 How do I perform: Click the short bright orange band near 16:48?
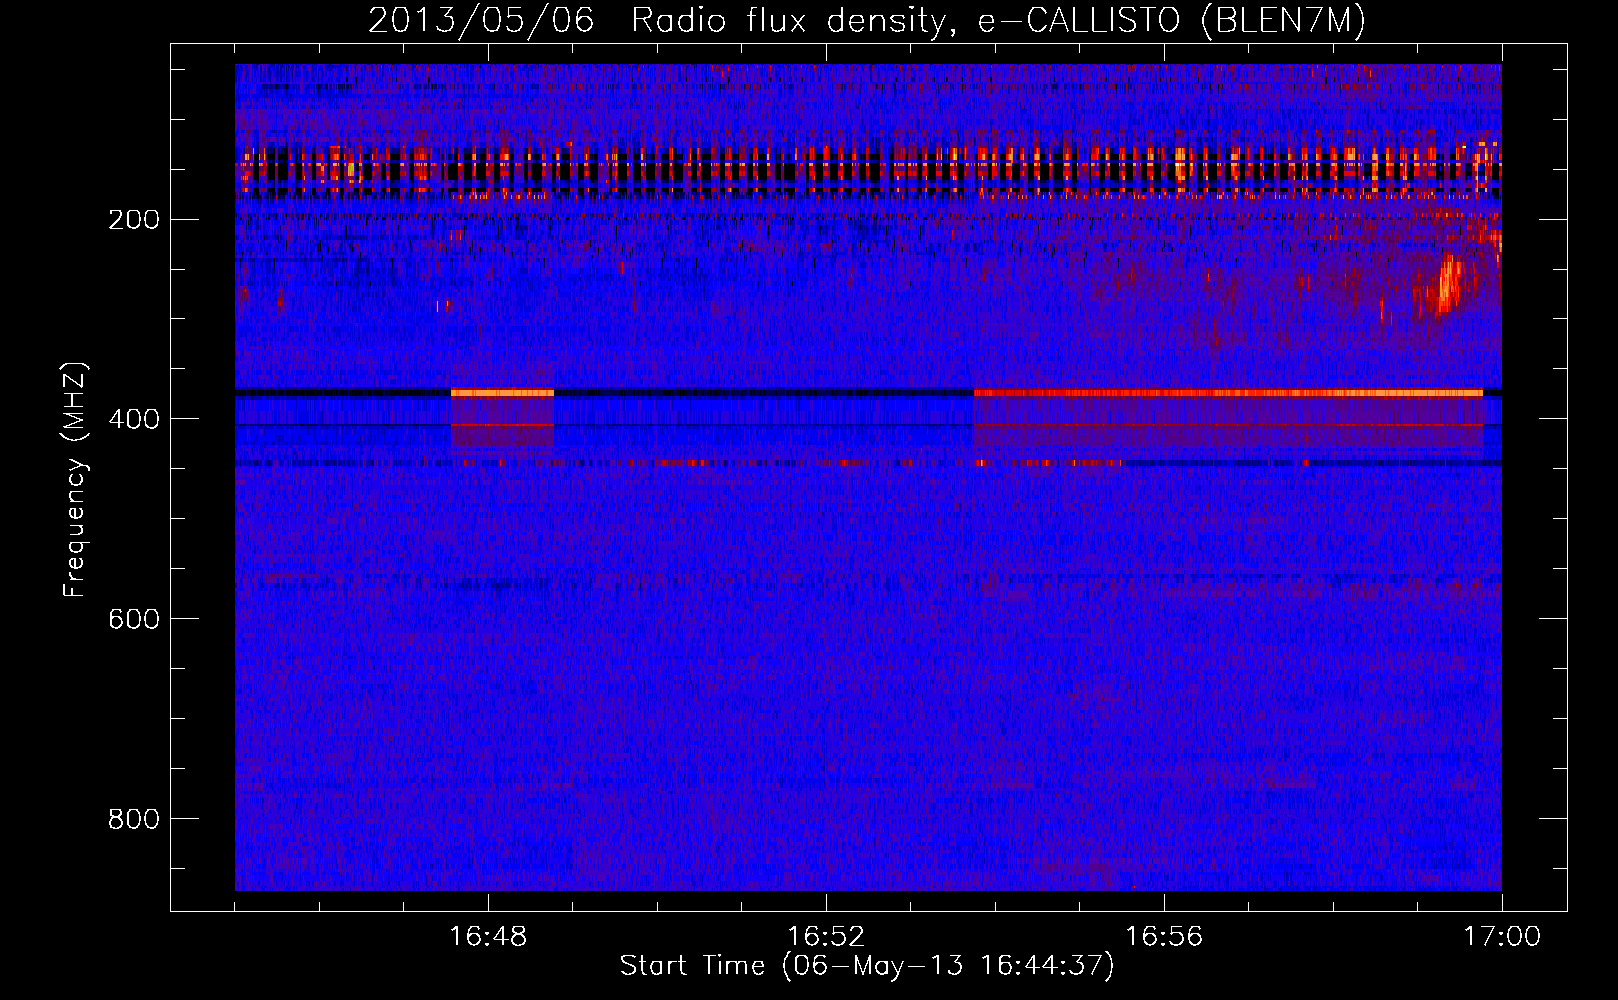(502, 393)
